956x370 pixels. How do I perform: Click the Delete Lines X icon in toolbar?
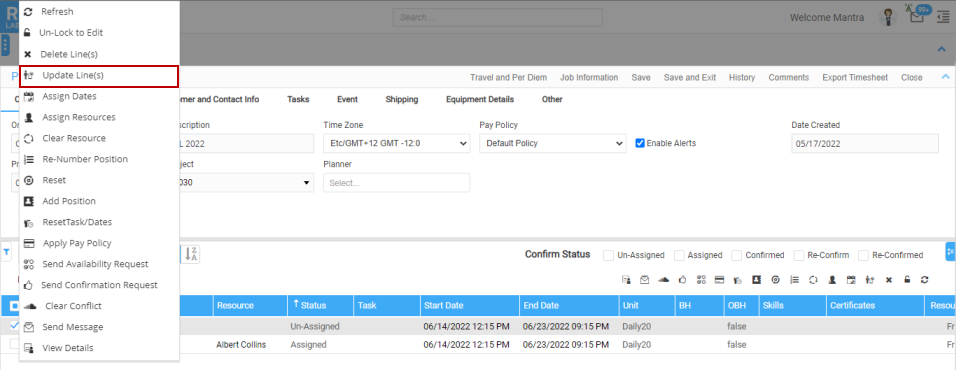(889, 280)
